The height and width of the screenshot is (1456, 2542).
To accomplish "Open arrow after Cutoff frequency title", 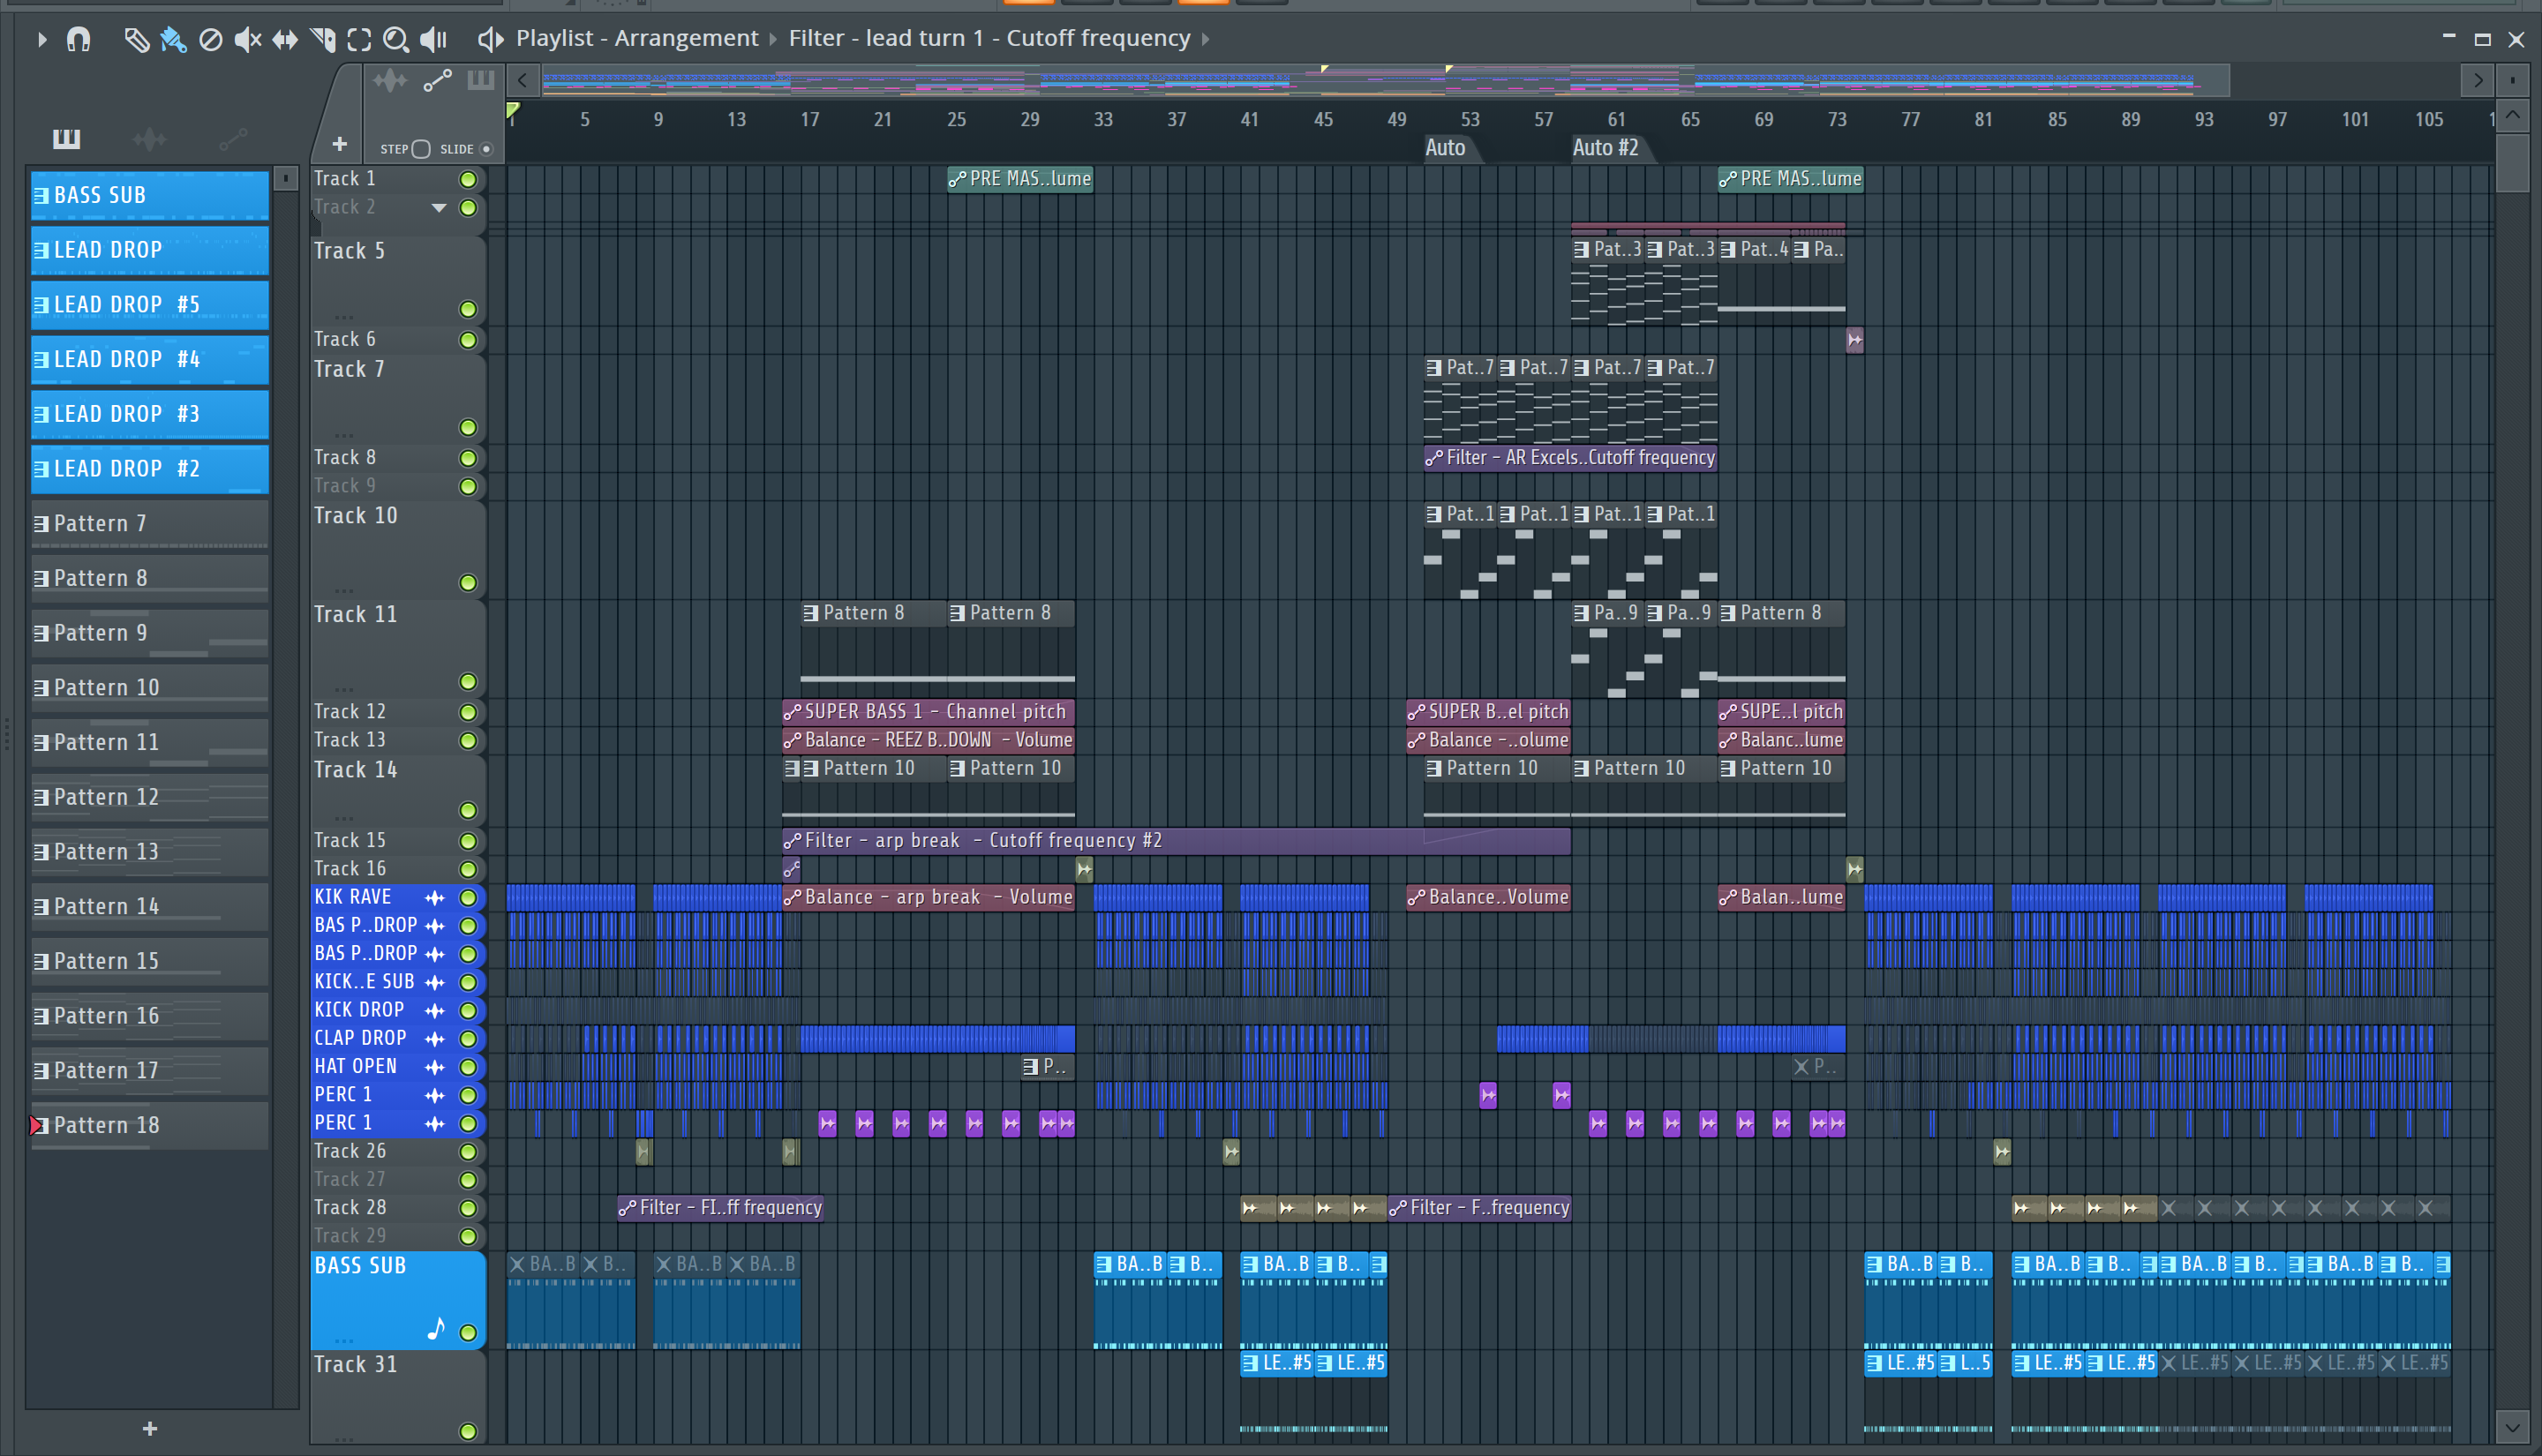I will click(x=1206, y=39).
